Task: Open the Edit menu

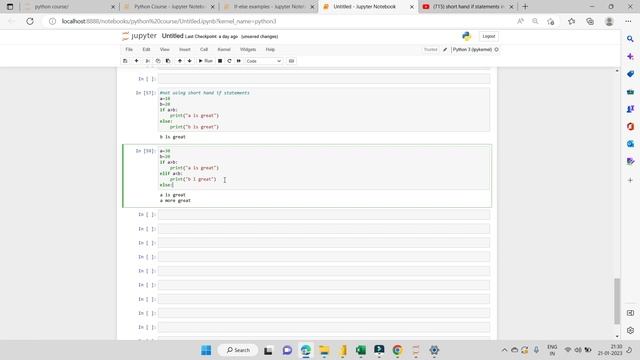Action: tap(146, 49)
